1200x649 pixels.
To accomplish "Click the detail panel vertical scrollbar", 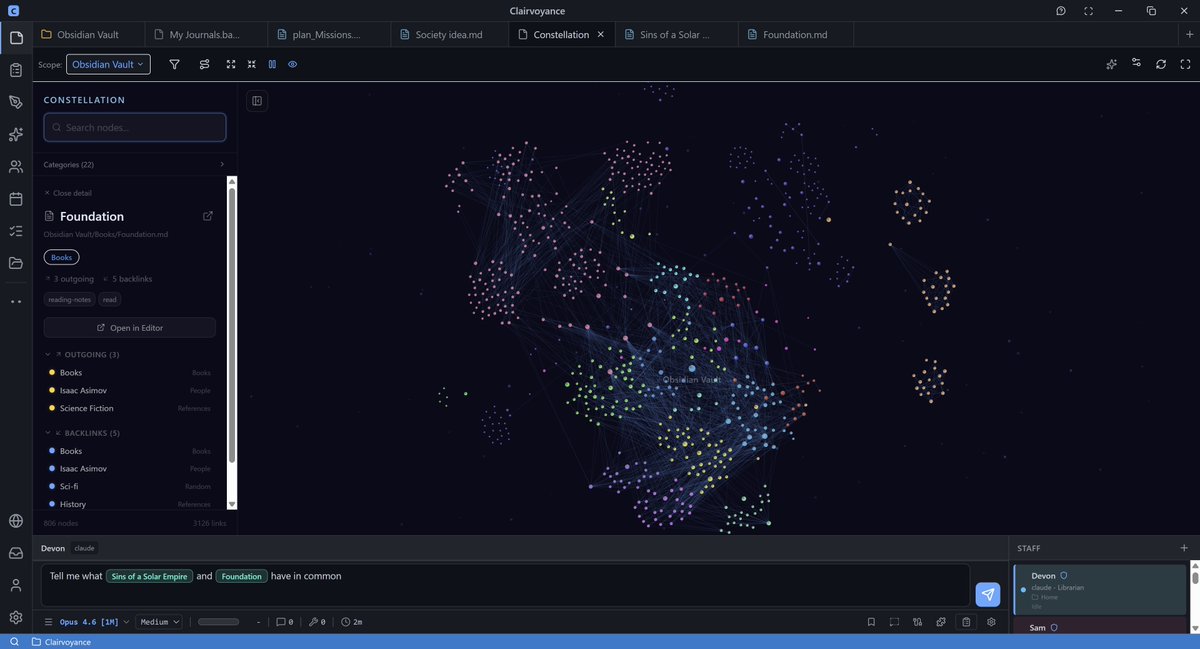I will [x=232, y=324].
